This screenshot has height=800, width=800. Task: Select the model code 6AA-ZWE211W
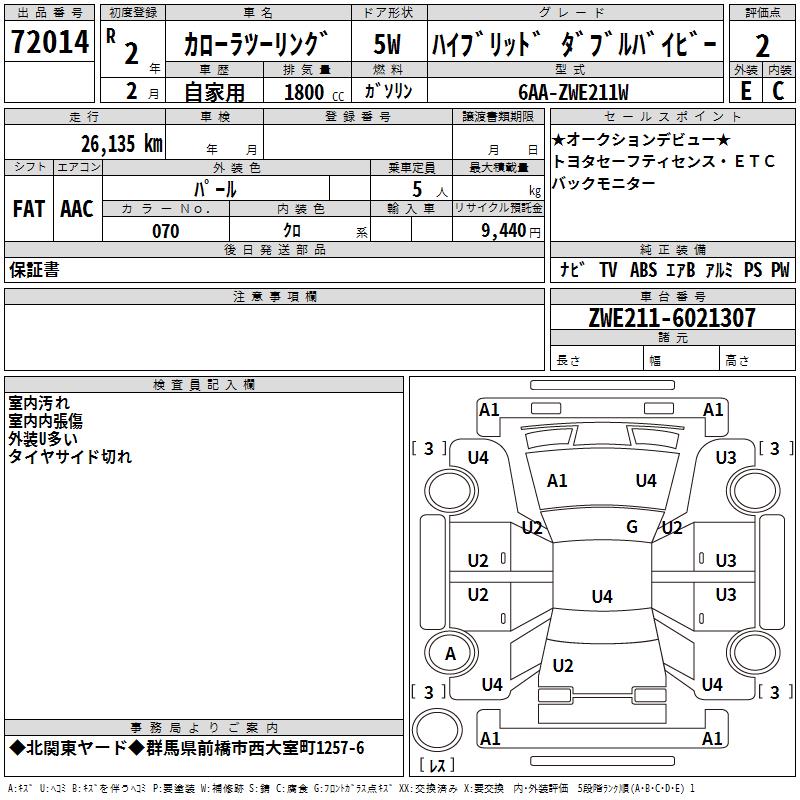(573, 92)
